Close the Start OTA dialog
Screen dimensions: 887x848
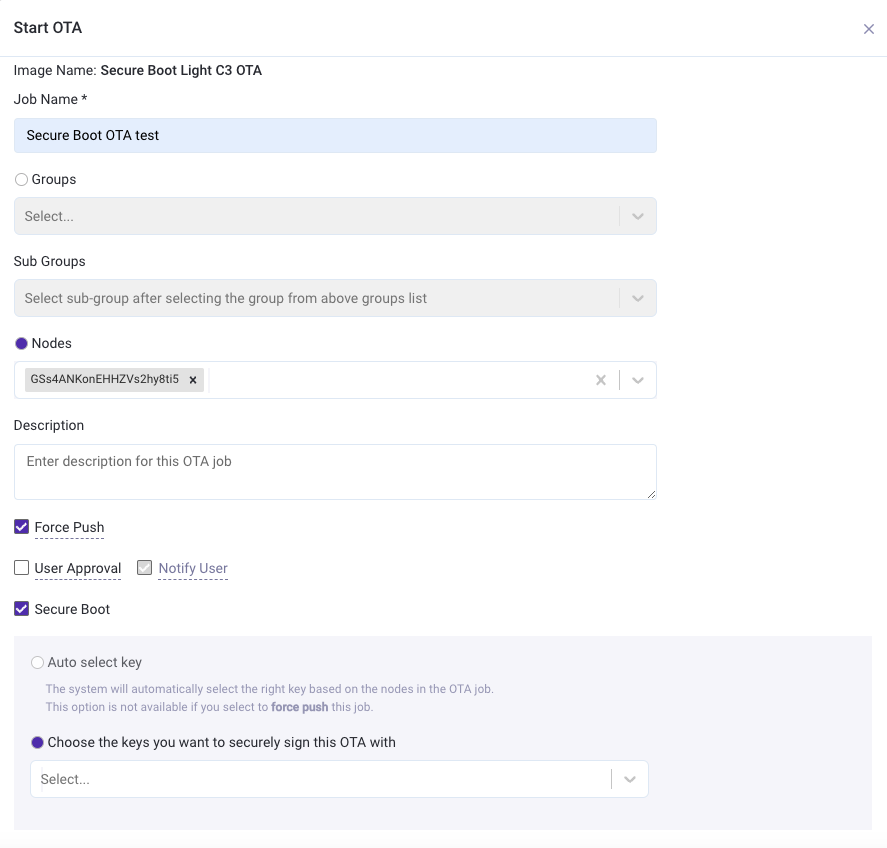[x=868, y=29]
